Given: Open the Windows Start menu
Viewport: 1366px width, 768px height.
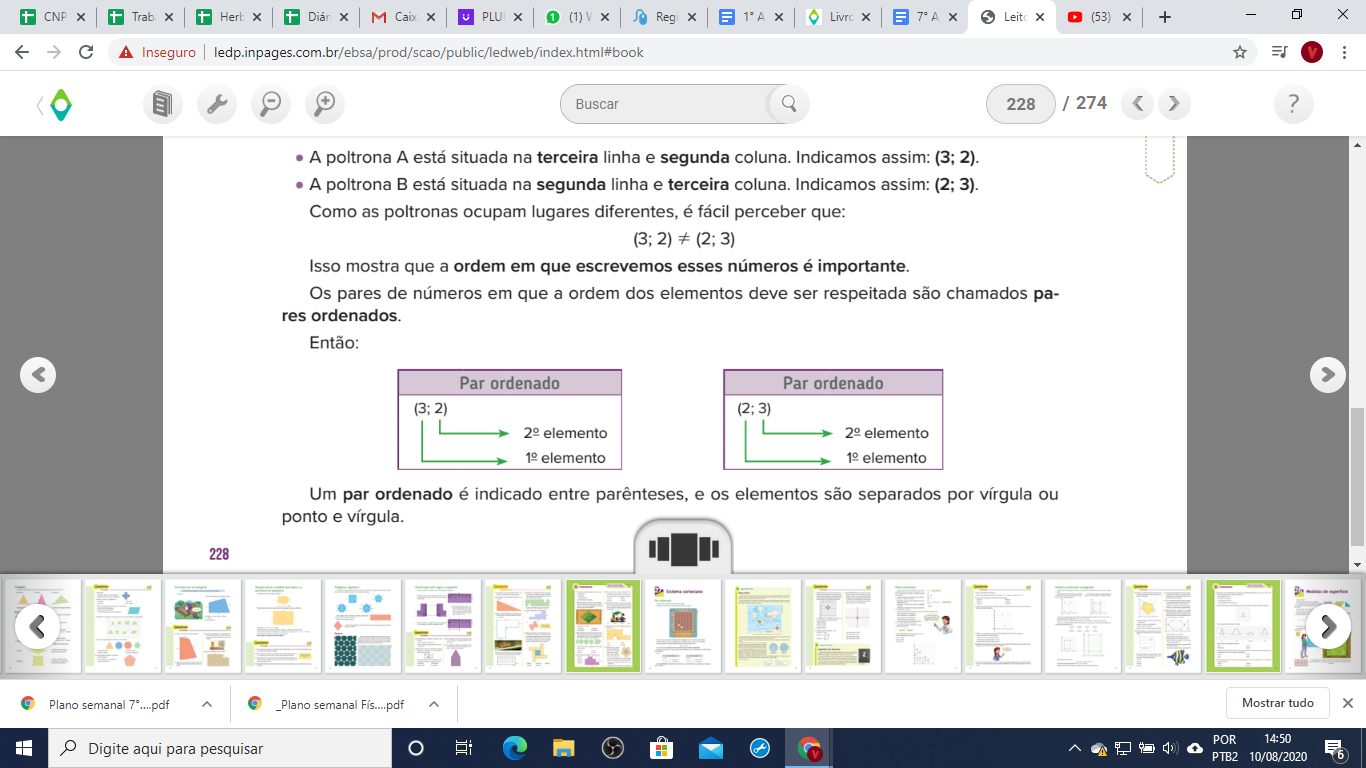Looking at the screenshot, I should [x=23, y=748].
